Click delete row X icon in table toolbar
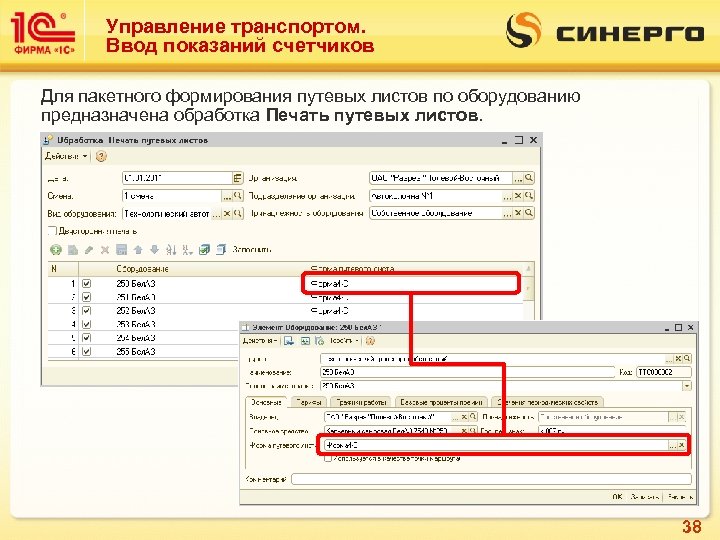 105,250
